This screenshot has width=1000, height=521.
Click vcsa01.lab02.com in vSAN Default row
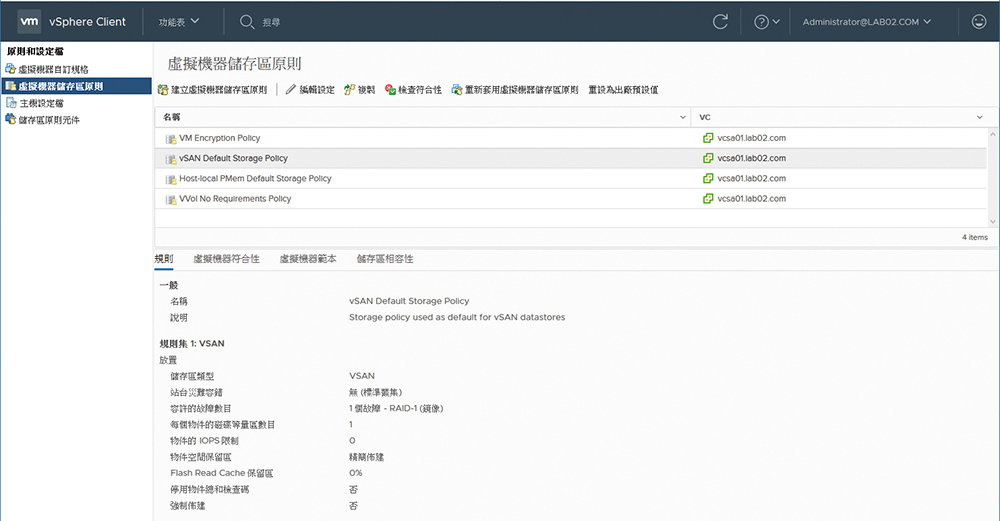[x=751, y=158]
